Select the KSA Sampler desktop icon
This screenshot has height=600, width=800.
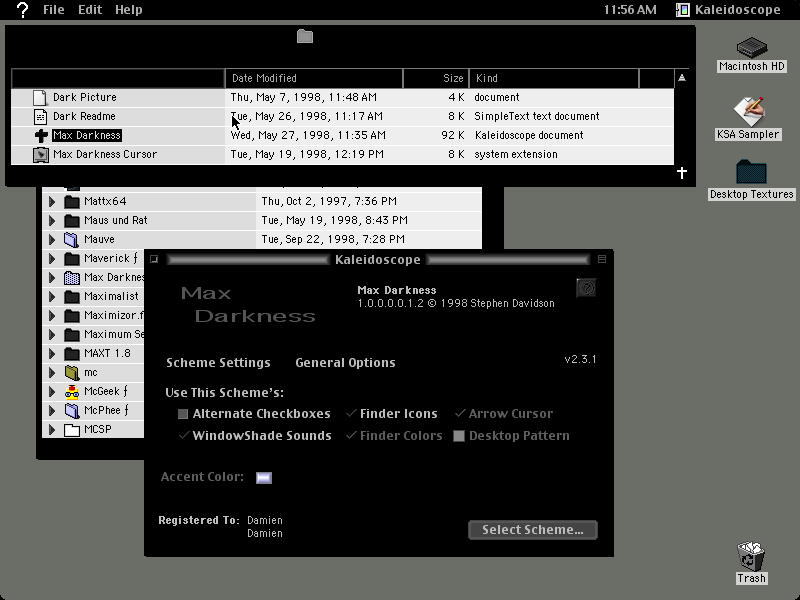click(748, 112)
